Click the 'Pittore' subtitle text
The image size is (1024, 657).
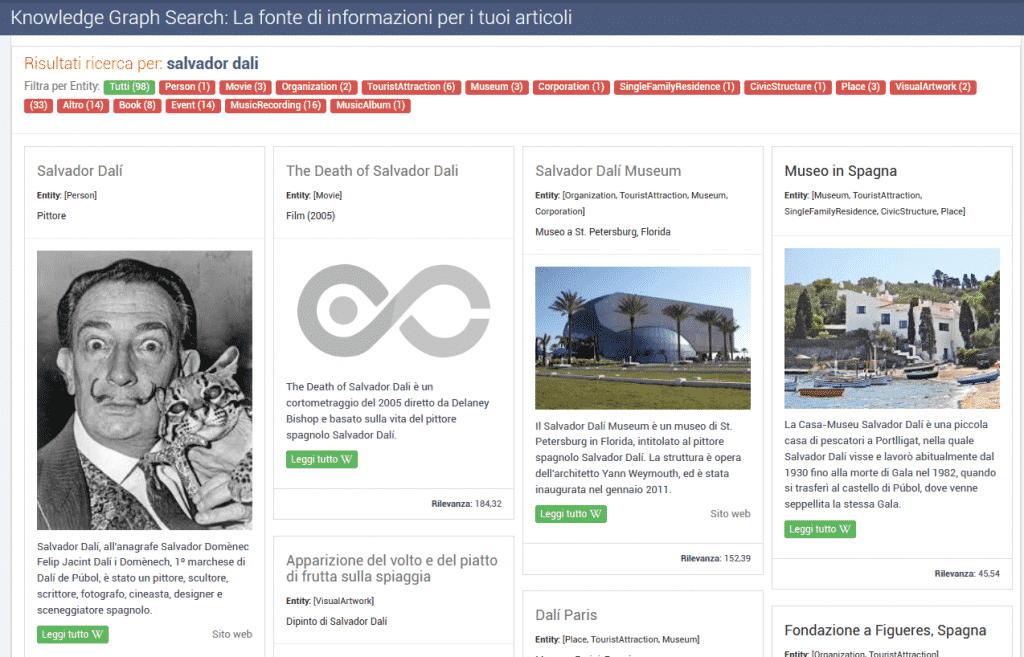pos(52,216)
